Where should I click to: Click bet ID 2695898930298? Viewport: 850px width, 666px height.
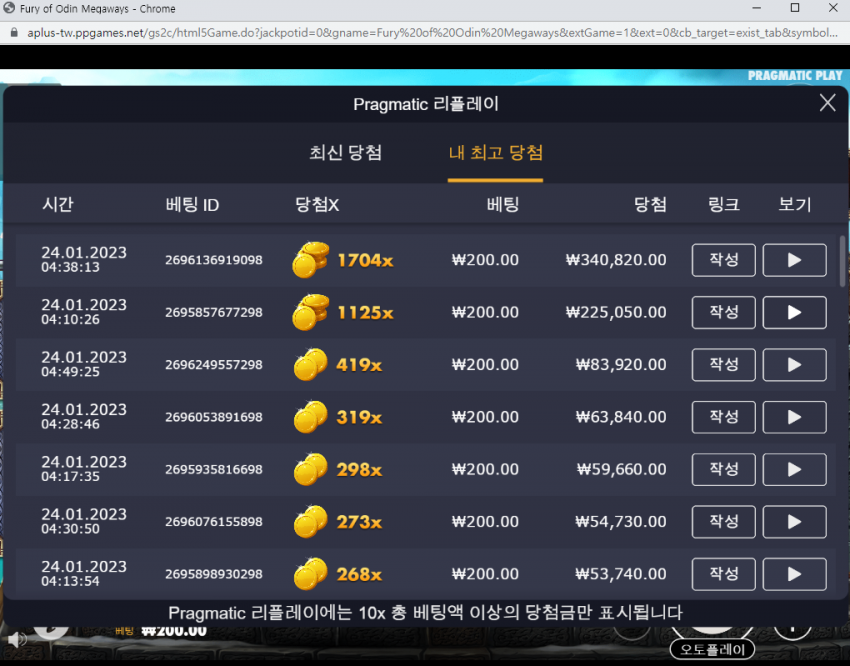[214, 574]
